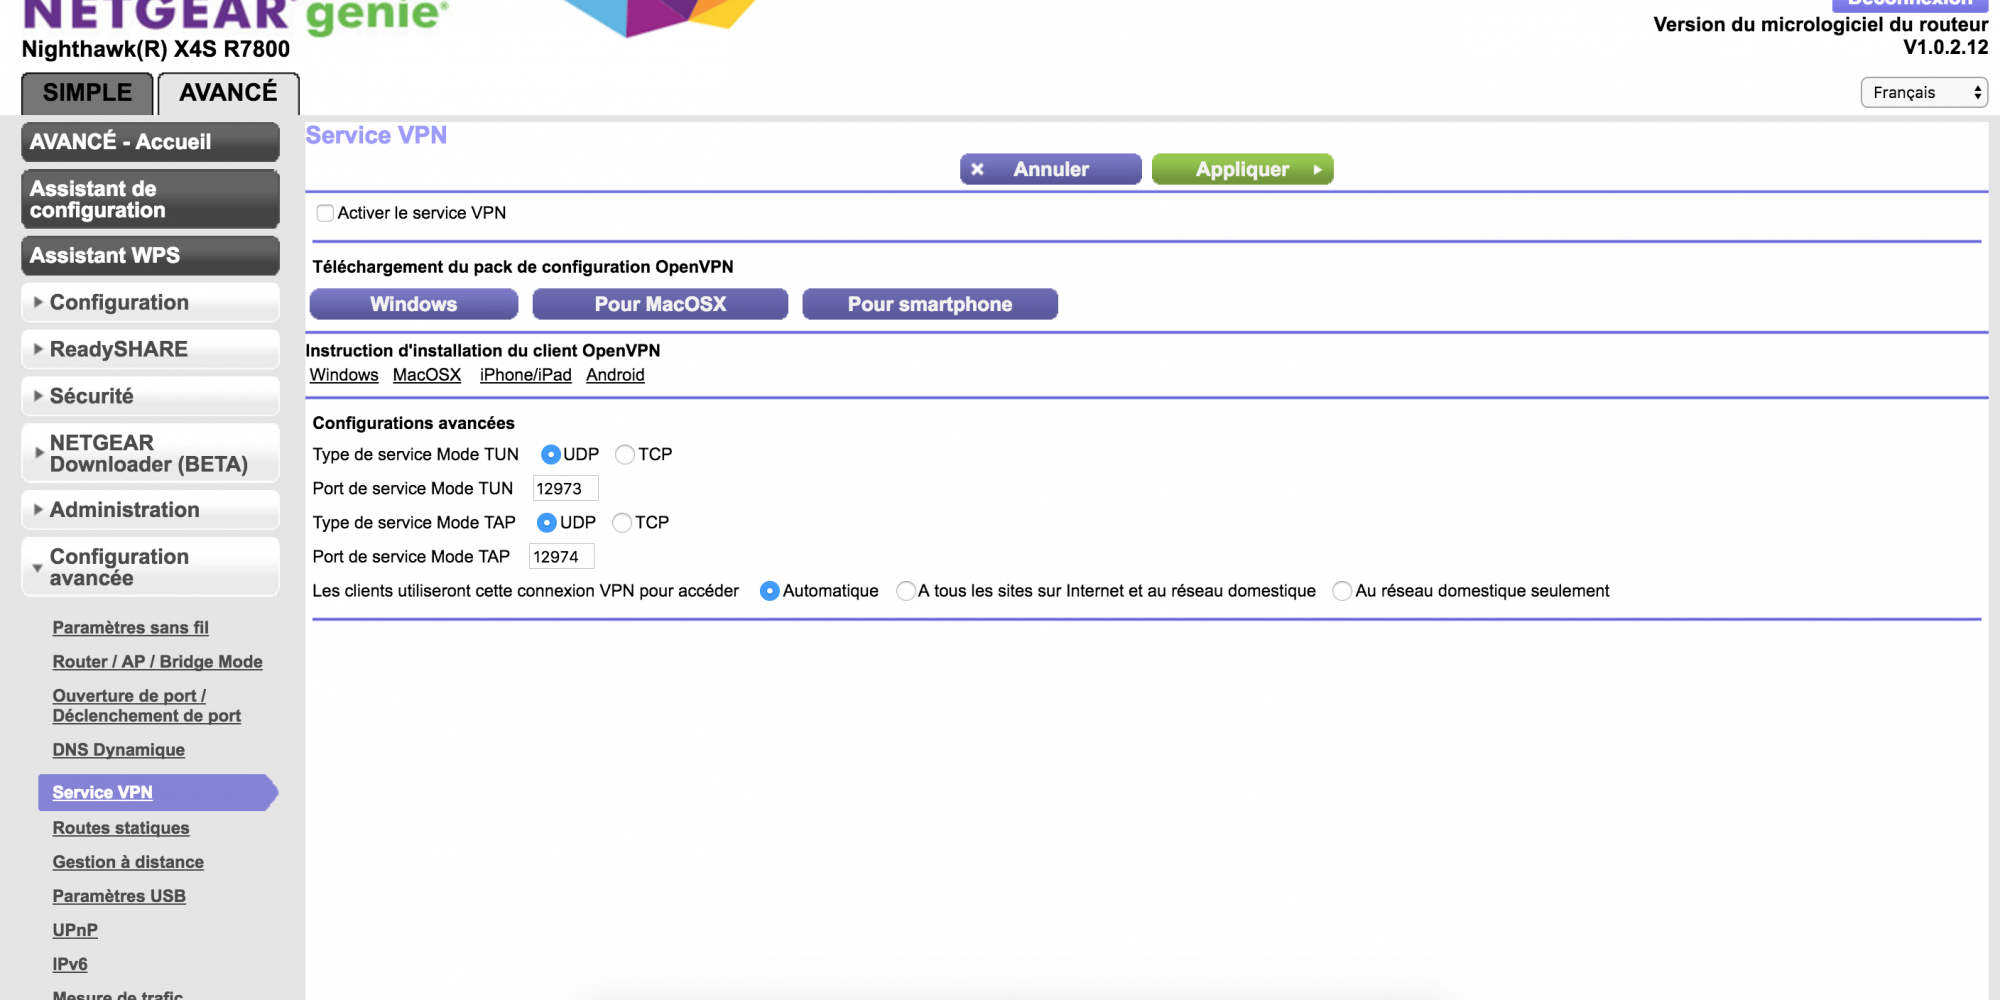Choose 'Au réseau domestique seulement' option
This screenshot has width=2000, height=1000.
pos(1342,591)
